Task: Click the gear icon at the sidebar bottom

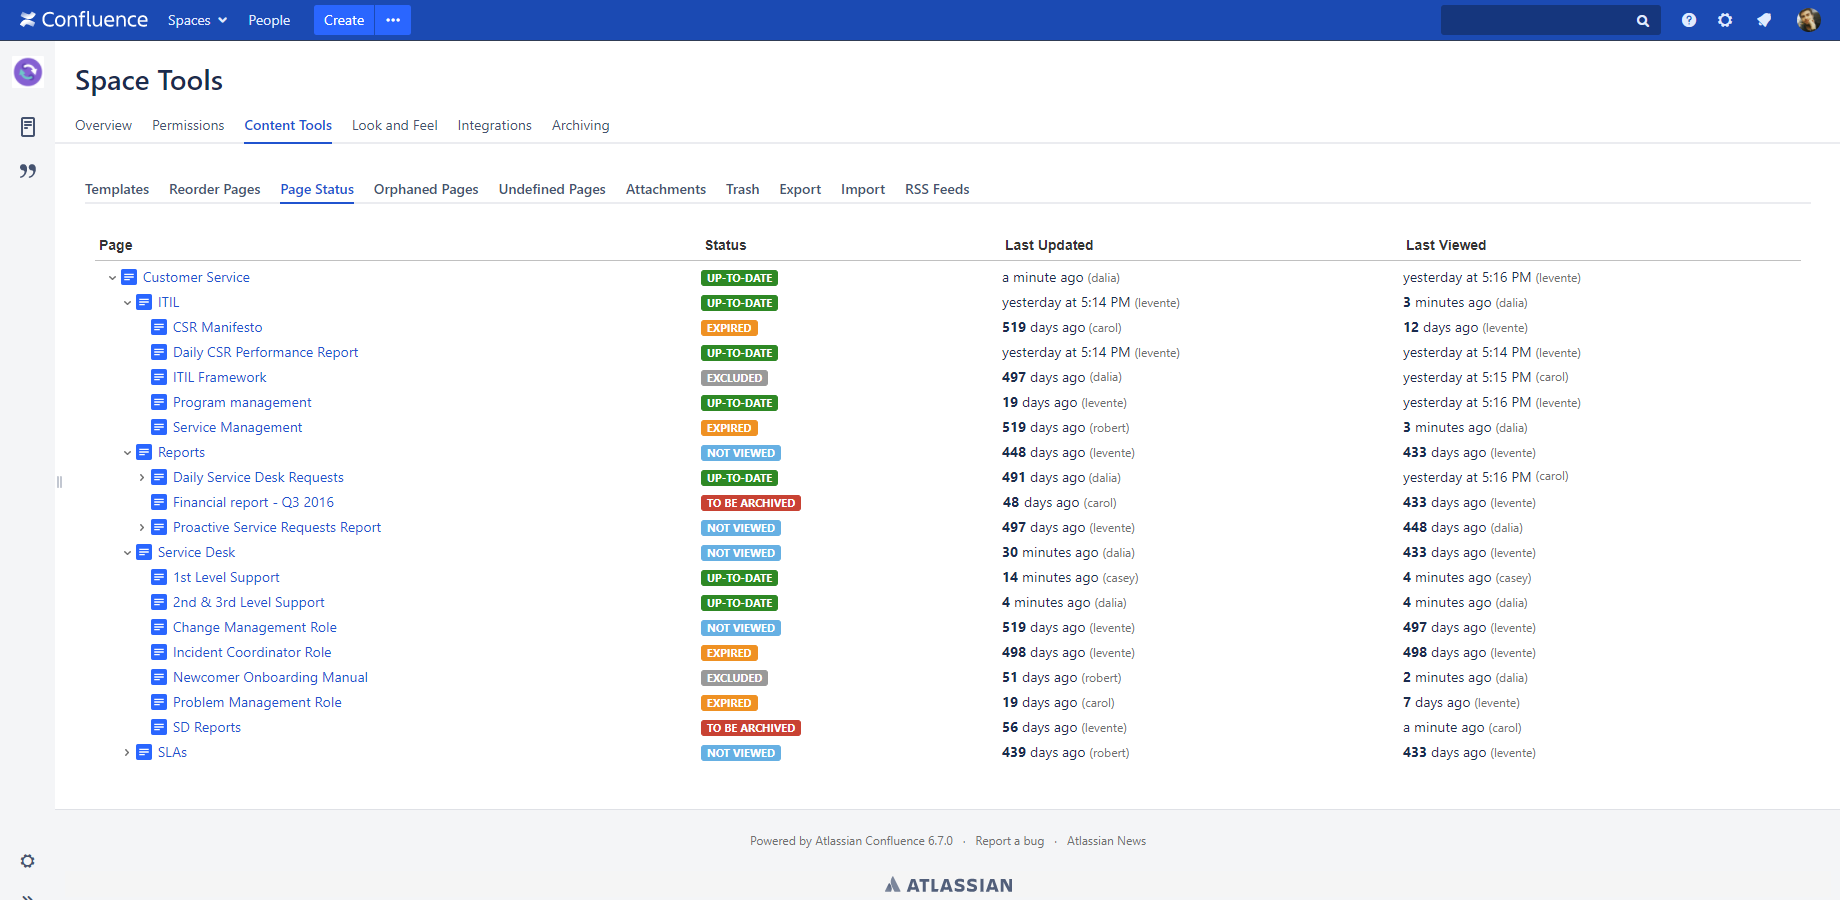Action: point(27,861)
